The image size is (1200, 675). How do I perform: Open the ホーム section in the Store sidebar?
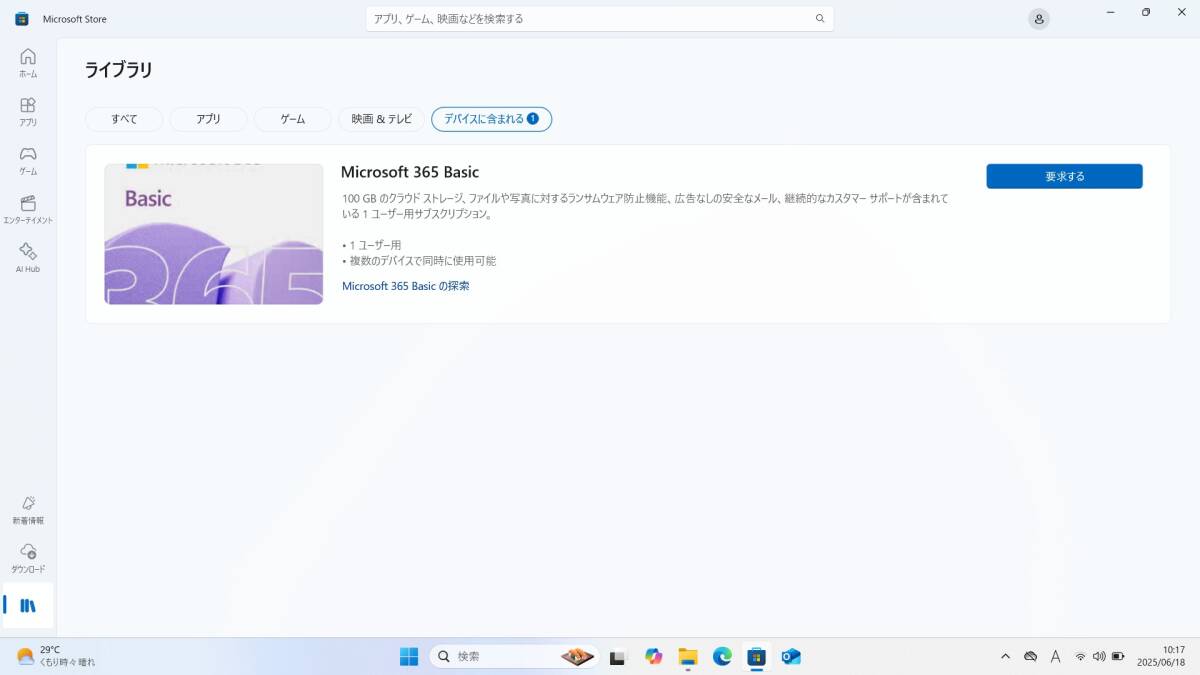tap(27, 62)
